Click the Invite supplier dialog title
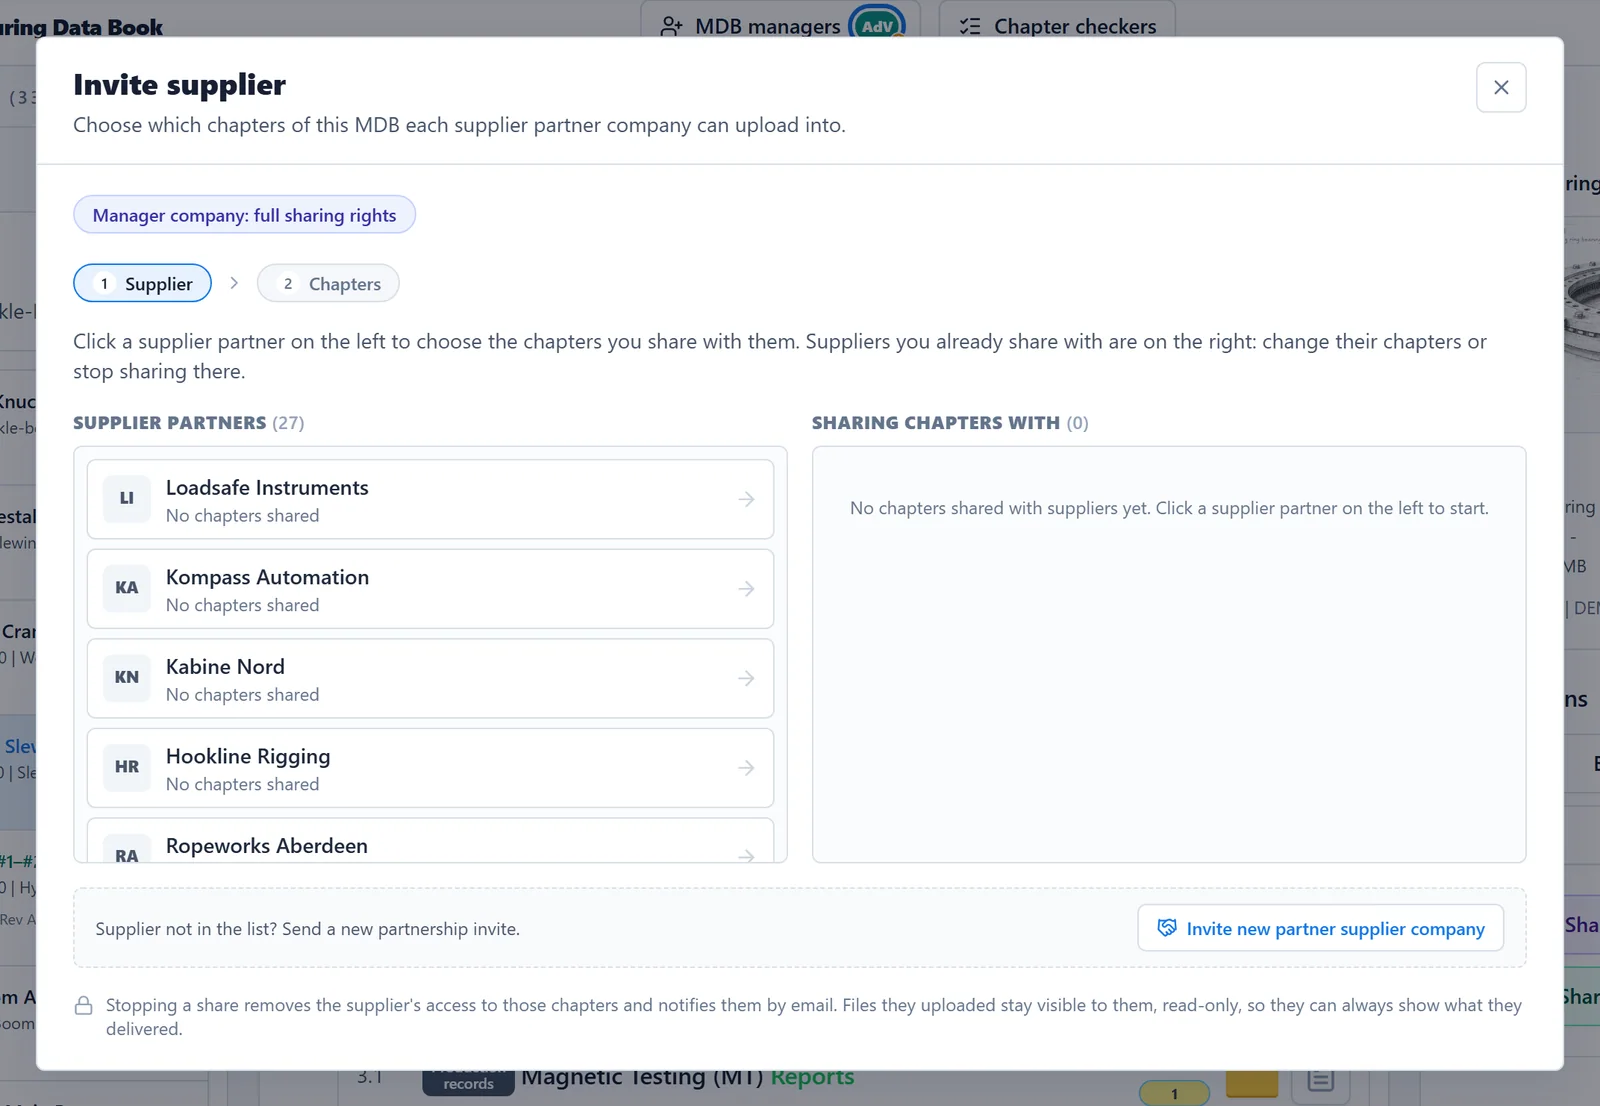Image resolution: width=1600 pixels, height=1106 pixels. coord(180,85)
